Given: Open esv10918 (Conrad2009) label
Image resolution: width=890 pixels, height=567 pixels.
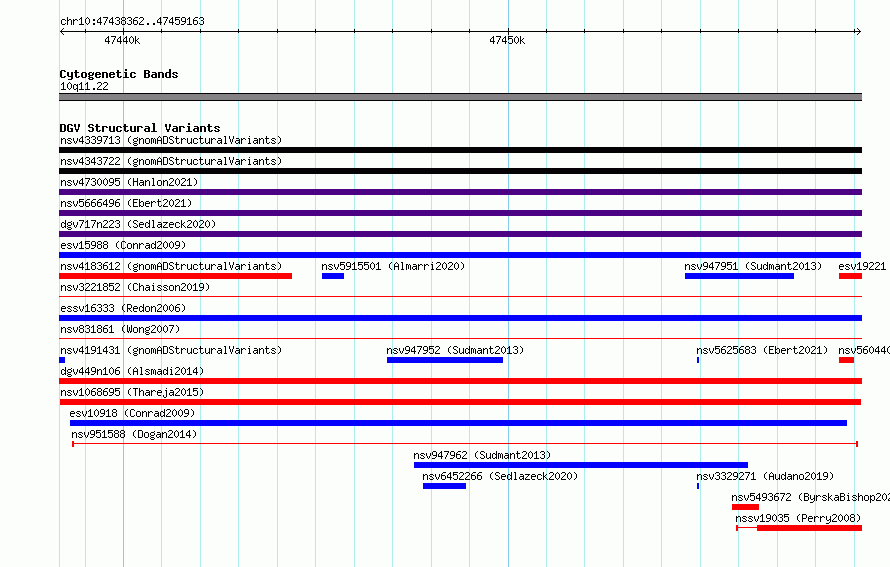Looking at the screenshot, I should click(132, 413).
